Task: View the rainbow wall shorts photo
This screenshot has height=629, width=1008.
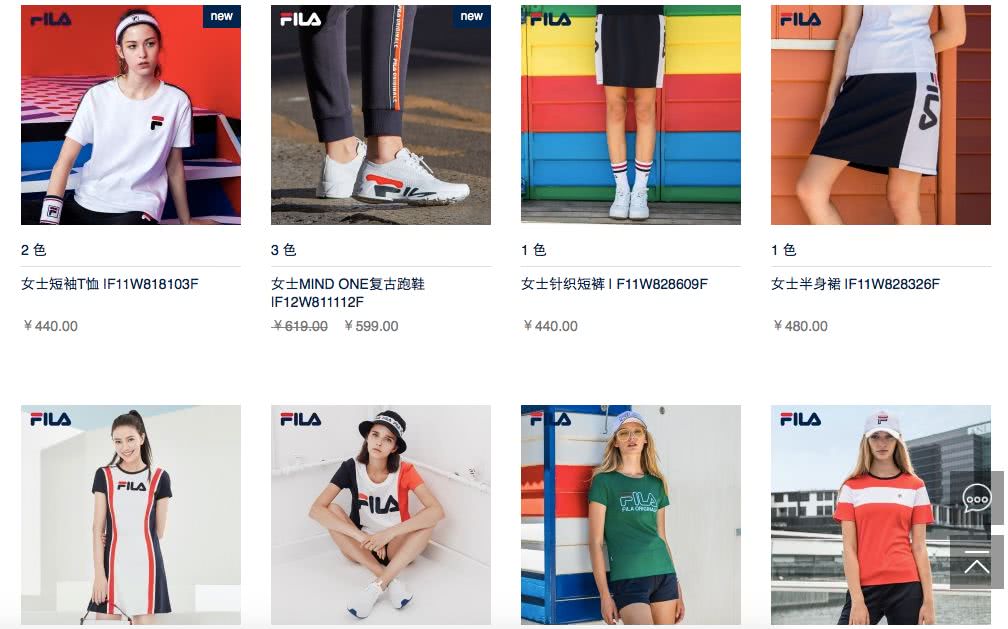Action: (631, 115)
